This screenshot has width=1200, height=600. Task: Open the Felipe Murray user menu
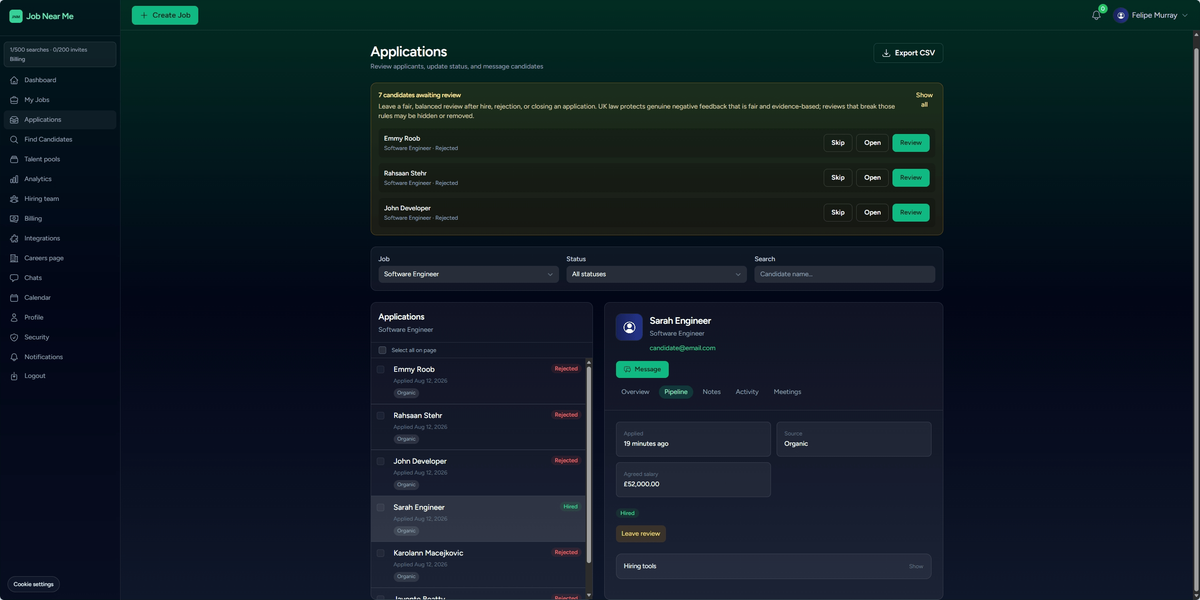point(1152,16)
